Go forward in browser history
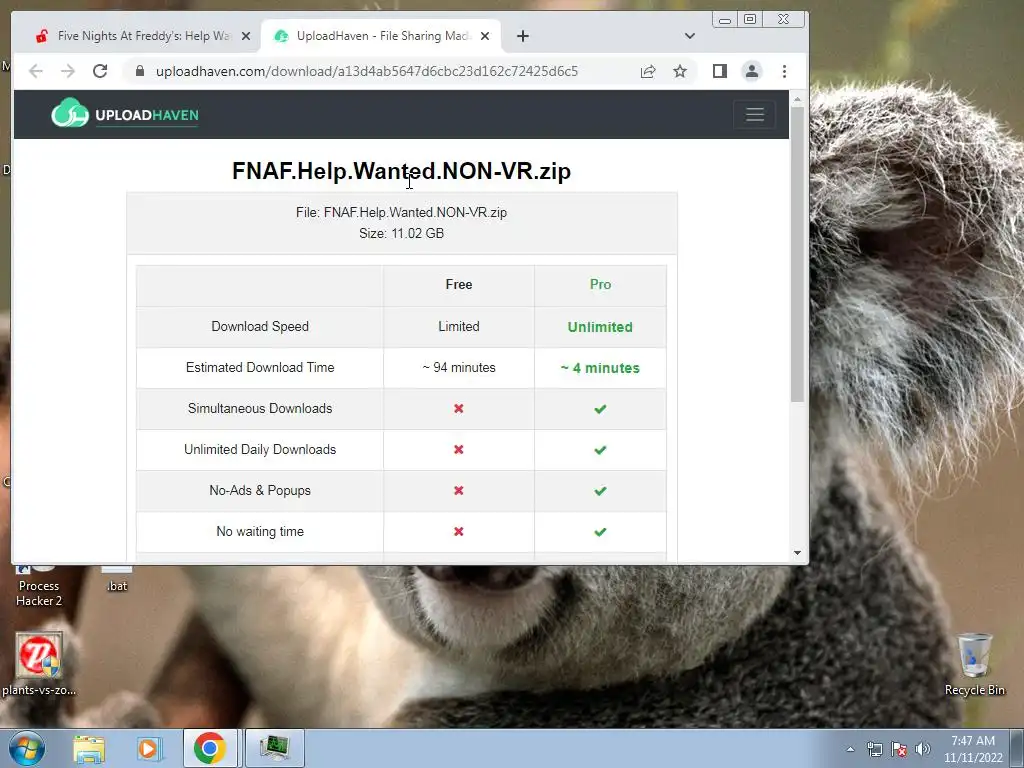This screenshot has height=768, width=1024. 68,71
